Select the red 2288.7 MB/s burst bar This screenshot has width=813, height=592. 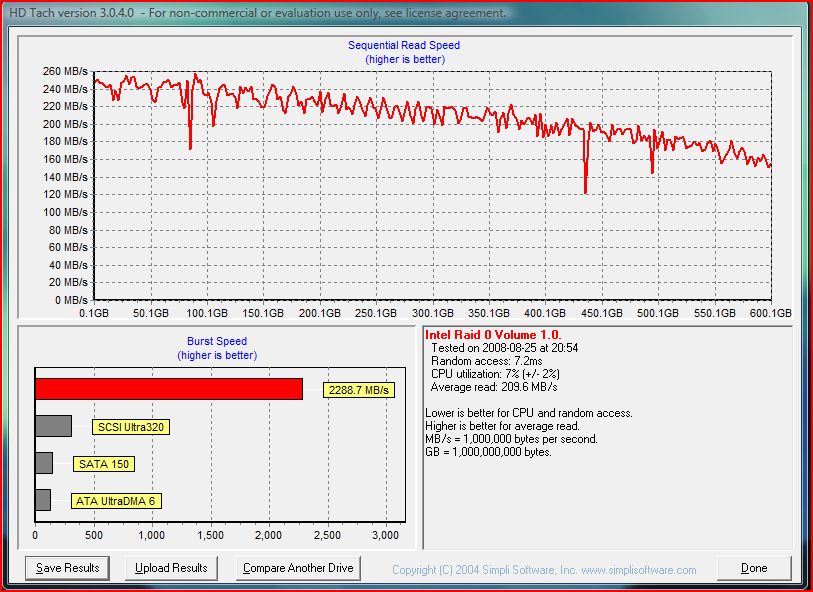(169, 389)
